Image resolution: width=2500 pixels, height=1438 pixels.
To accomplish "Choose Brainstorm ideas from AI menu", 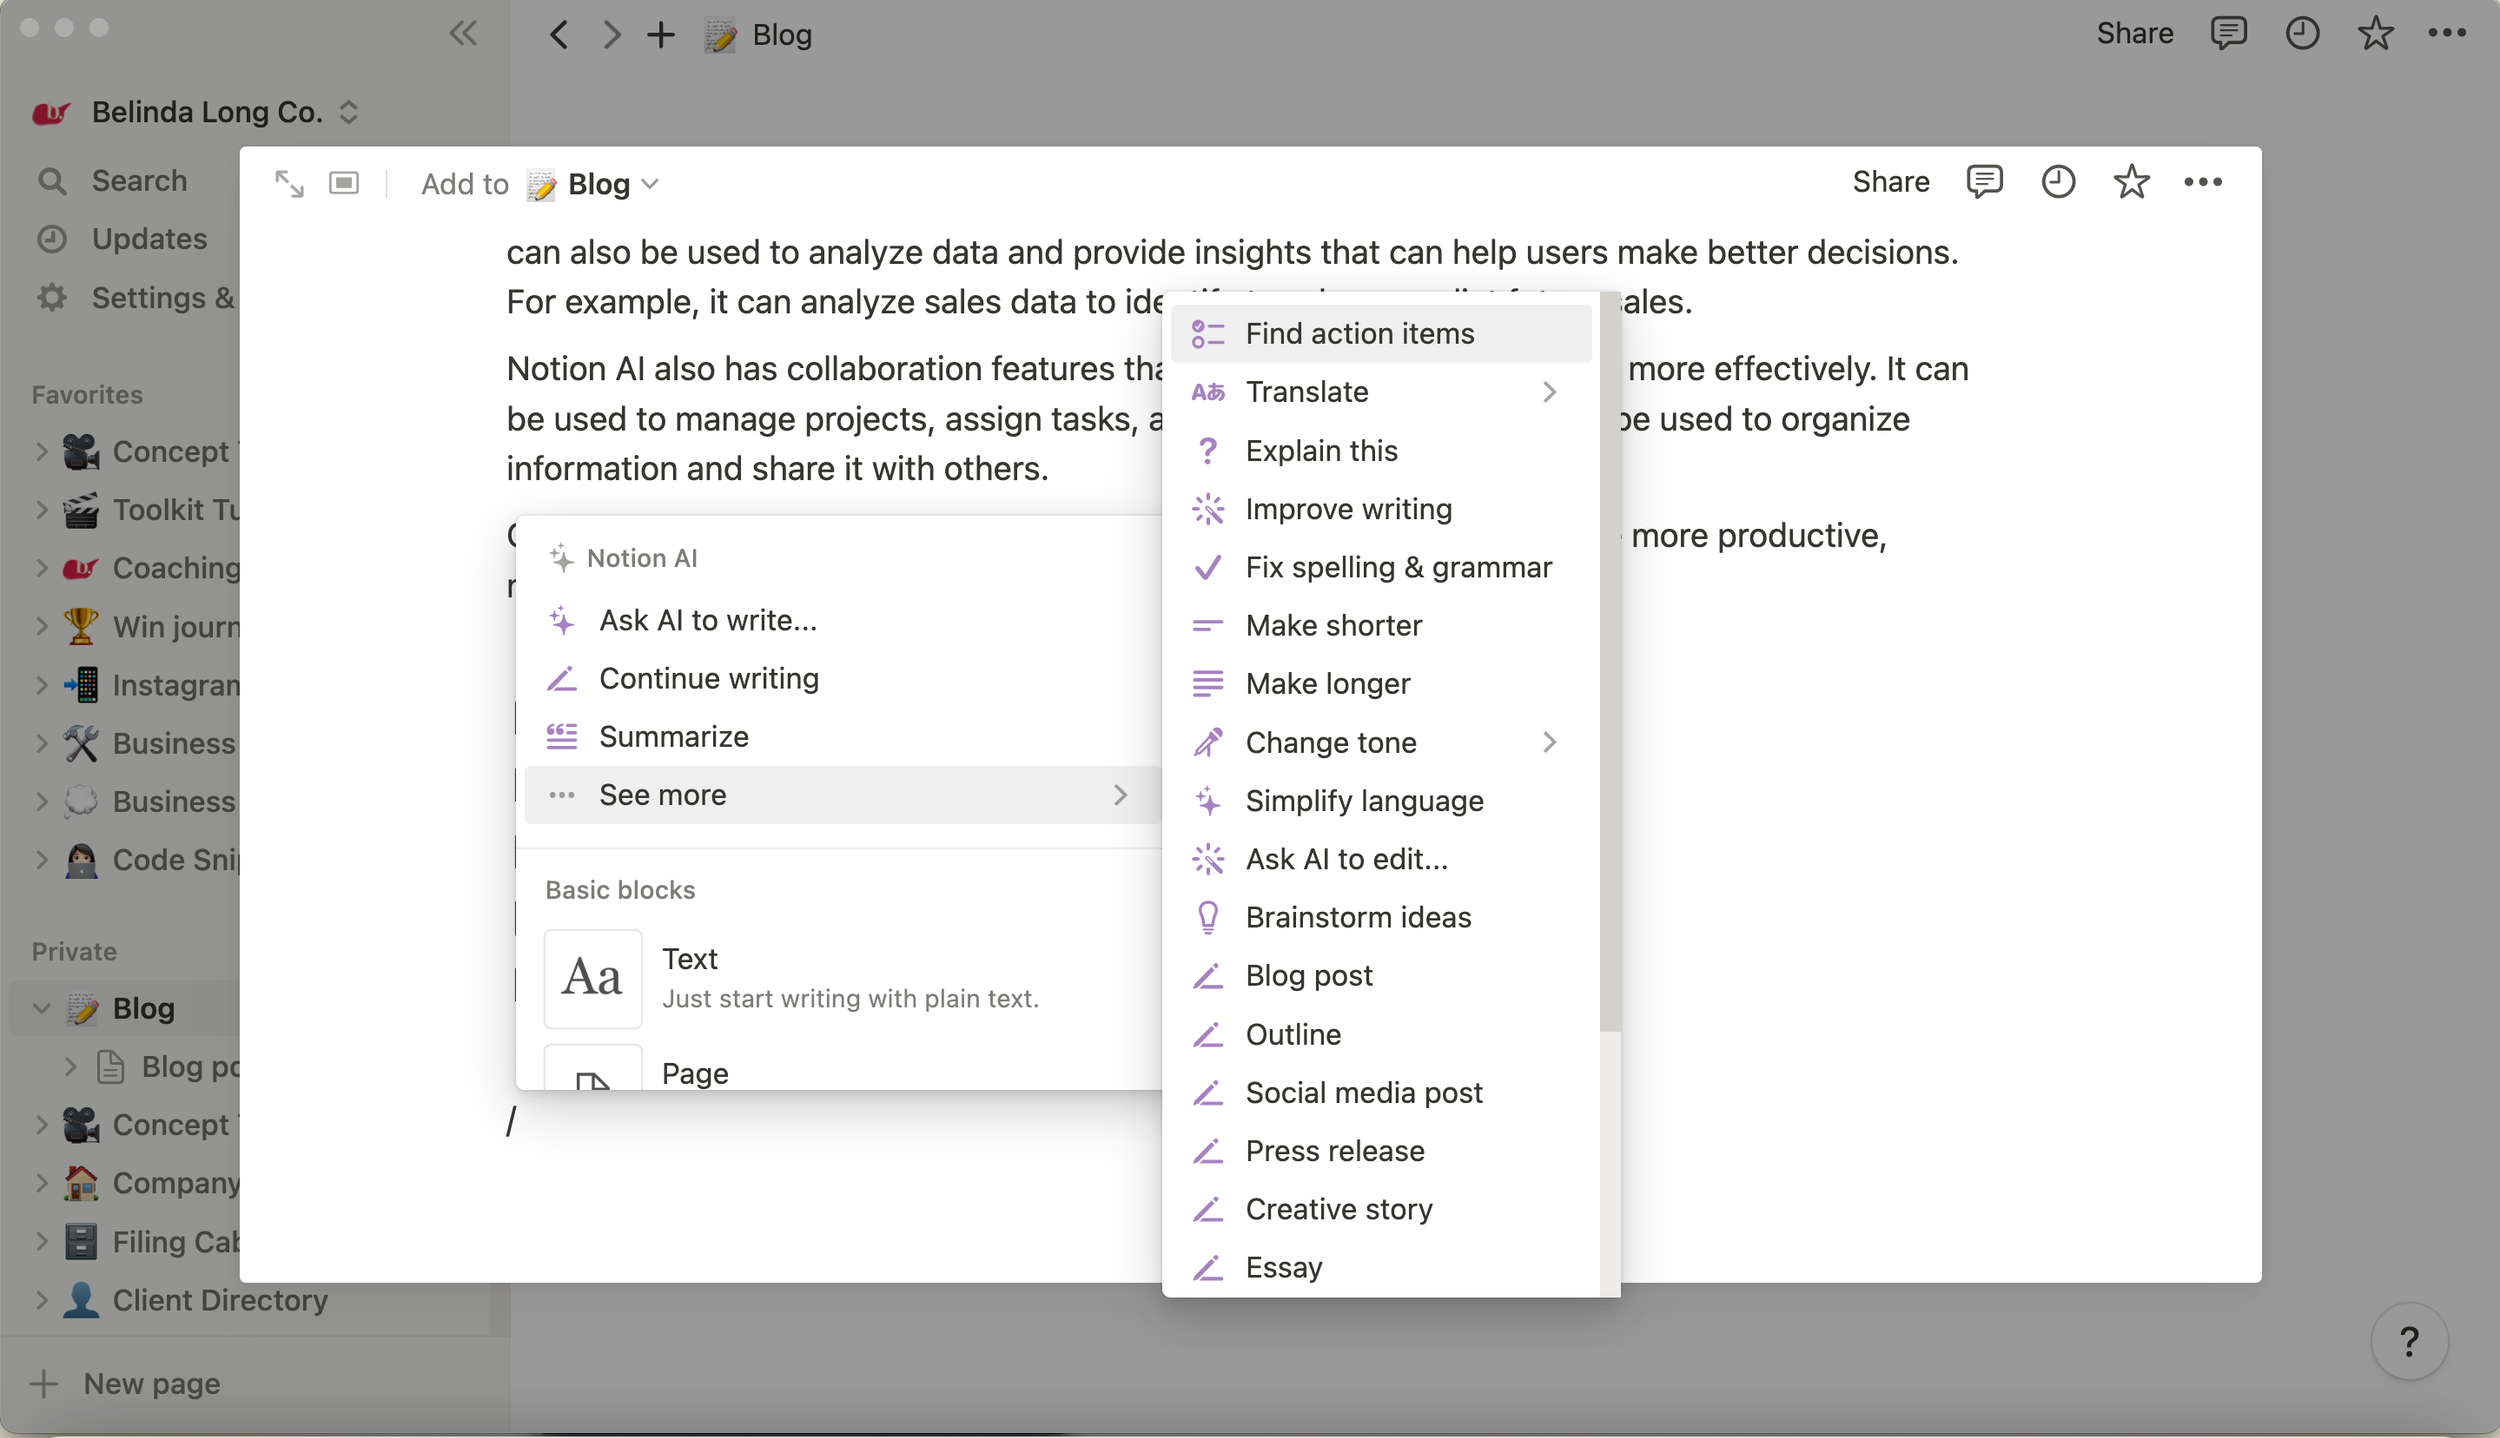I will (x=1357, y=917).
